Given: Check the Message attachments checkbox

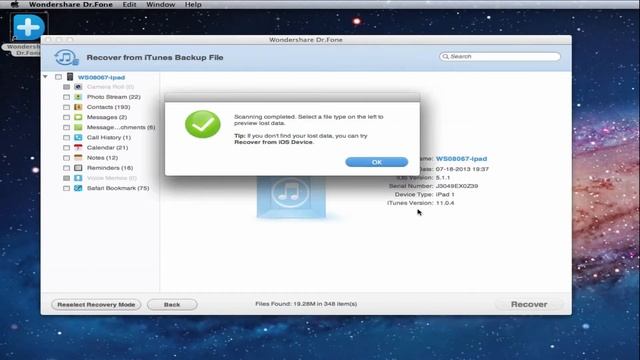Looking at the screenshot, I should (x=67, y=128).
